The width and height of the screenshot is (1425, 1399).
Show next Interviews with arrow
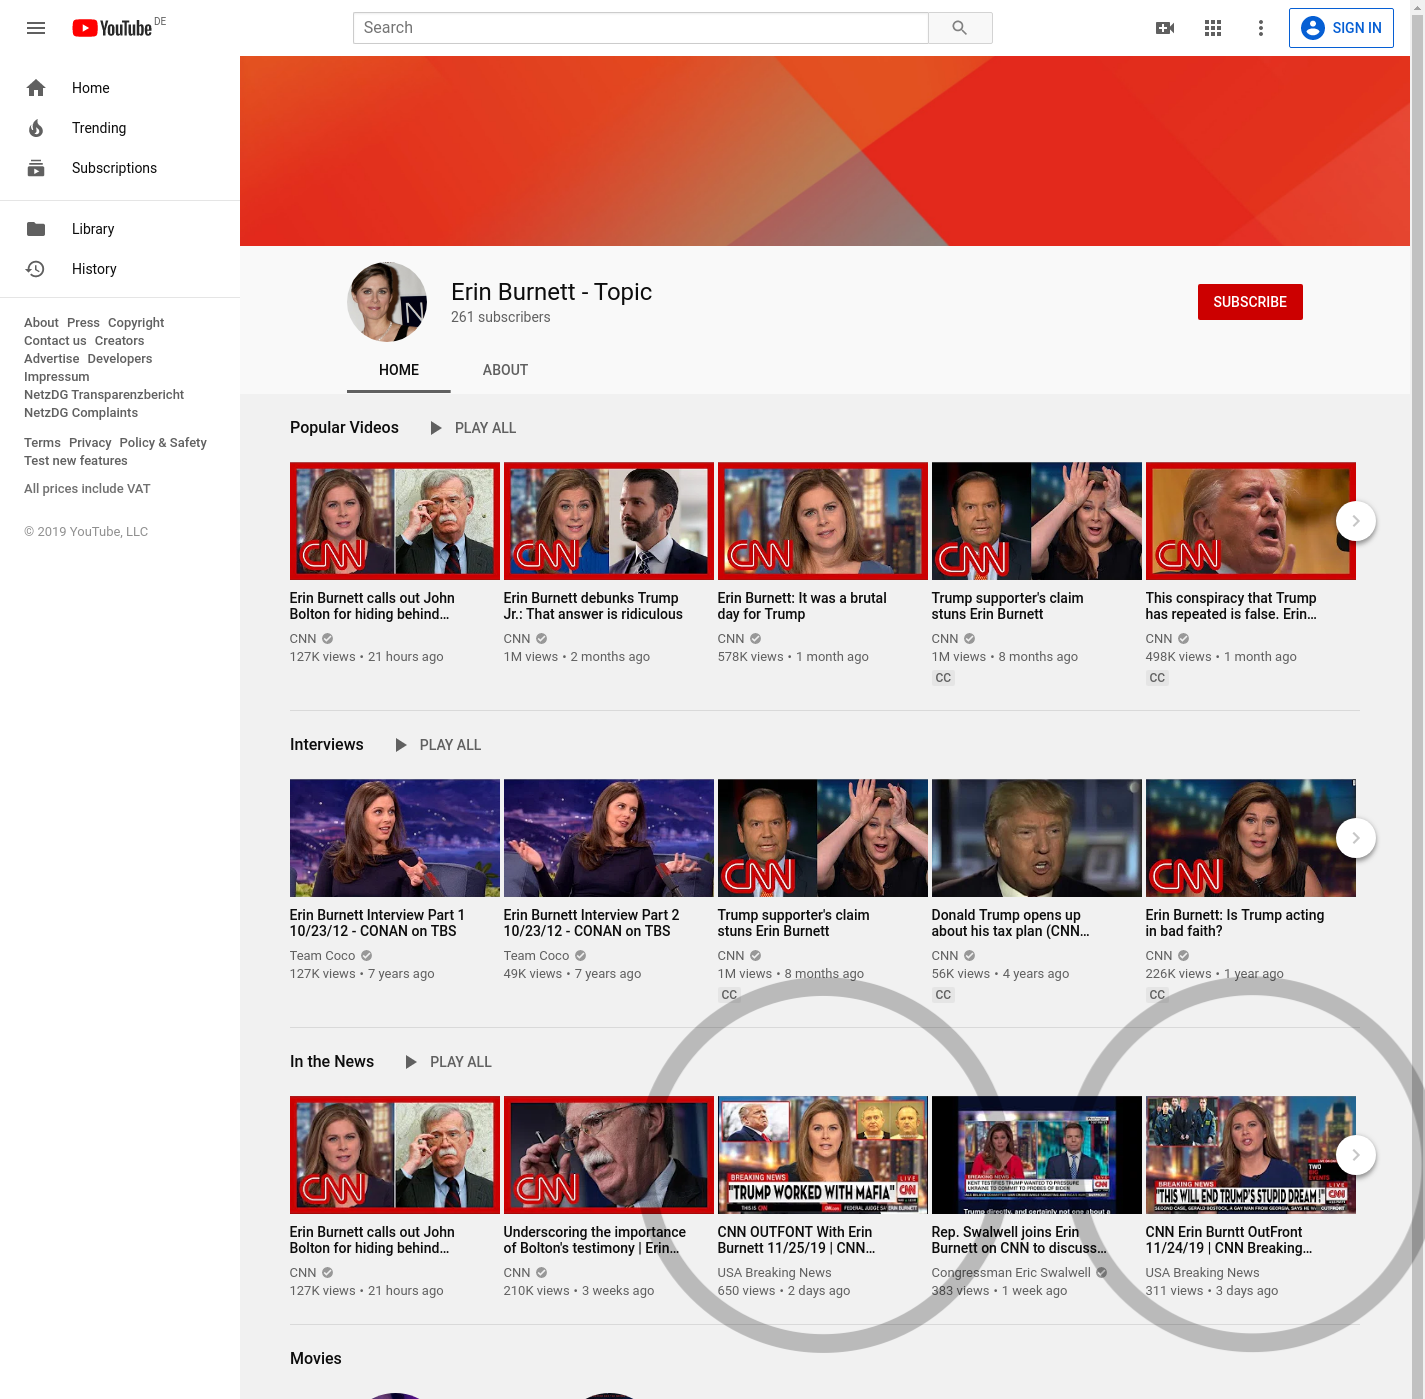(1356, 838)
